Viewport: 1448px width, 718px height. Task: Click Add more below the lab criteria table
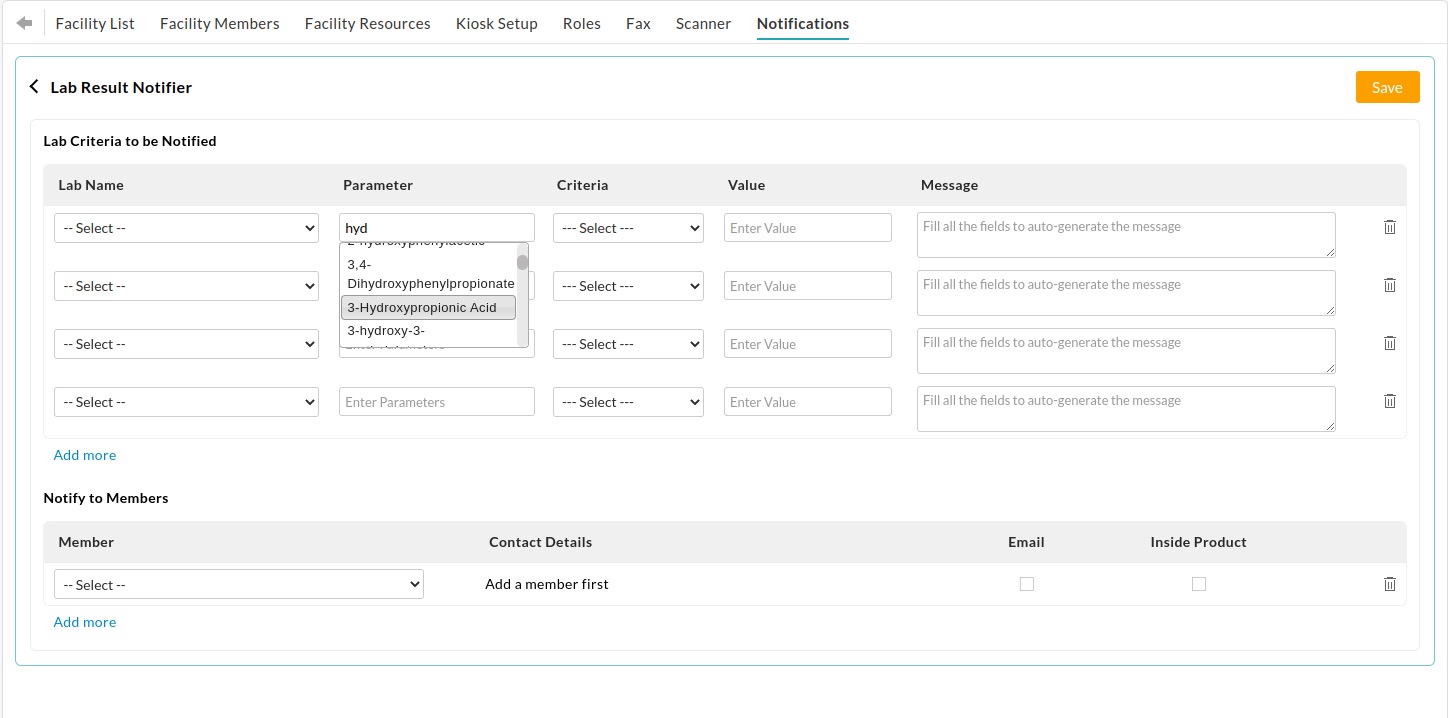tap(85, 455)
